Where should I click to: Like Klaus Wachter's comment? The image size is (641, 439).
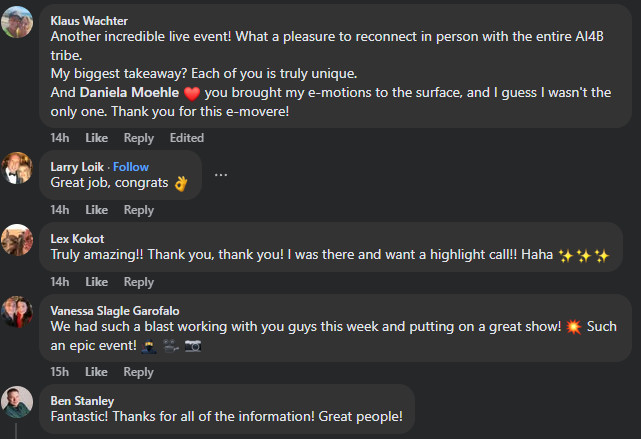(x=96, y=138)
